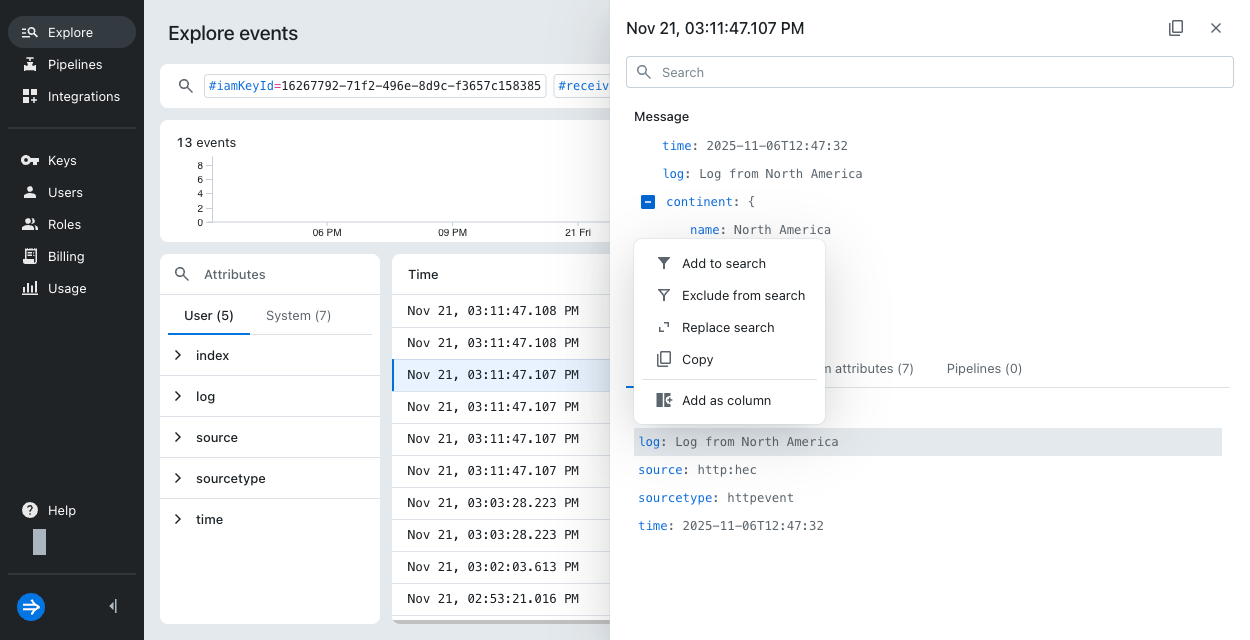The height and width of the screenshot is (640, 1250).
Task: Open Integrations from the sidebar icon
Action: click(x=30, y=97)
